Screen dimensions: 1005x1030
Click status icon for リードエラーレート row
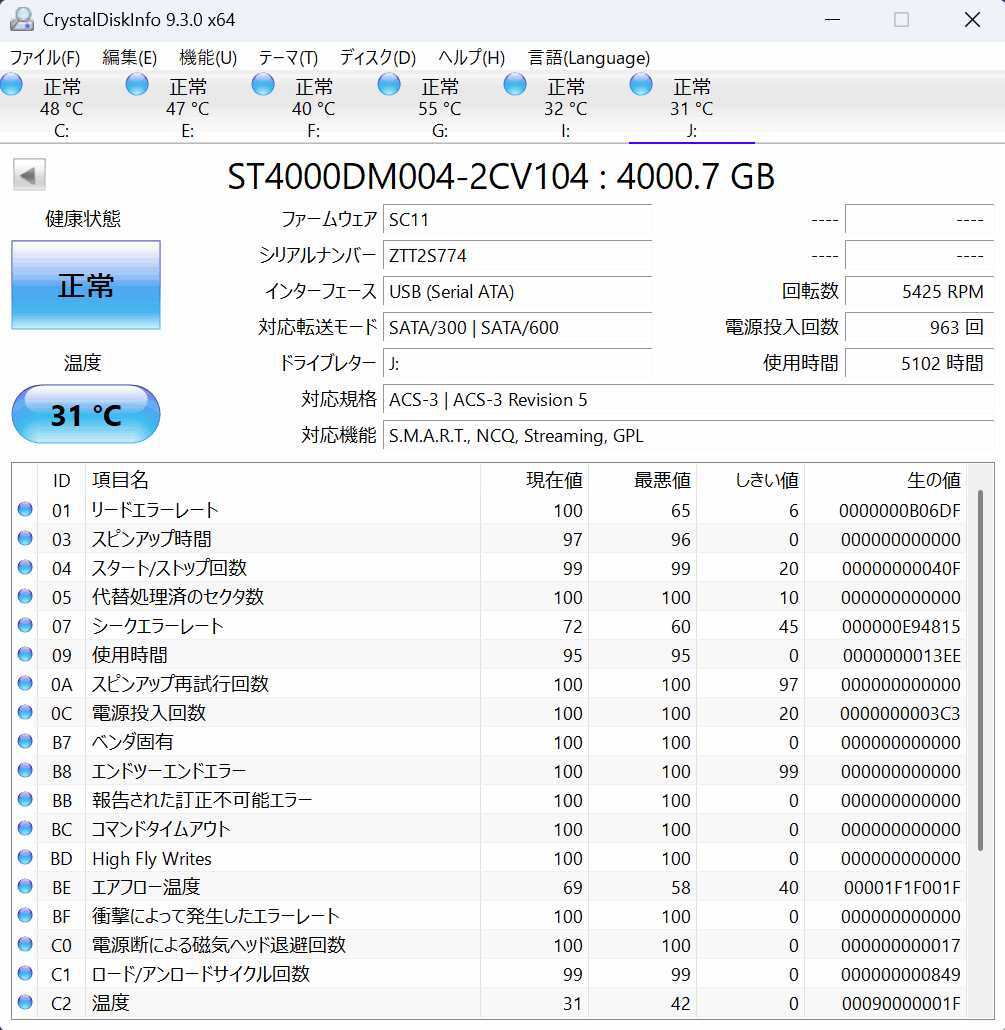point(25,509)
